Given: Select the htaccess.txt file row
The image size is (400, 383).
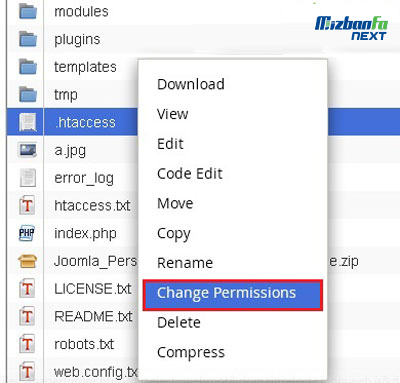Looking at the screenshot, I should pos(72,205).
